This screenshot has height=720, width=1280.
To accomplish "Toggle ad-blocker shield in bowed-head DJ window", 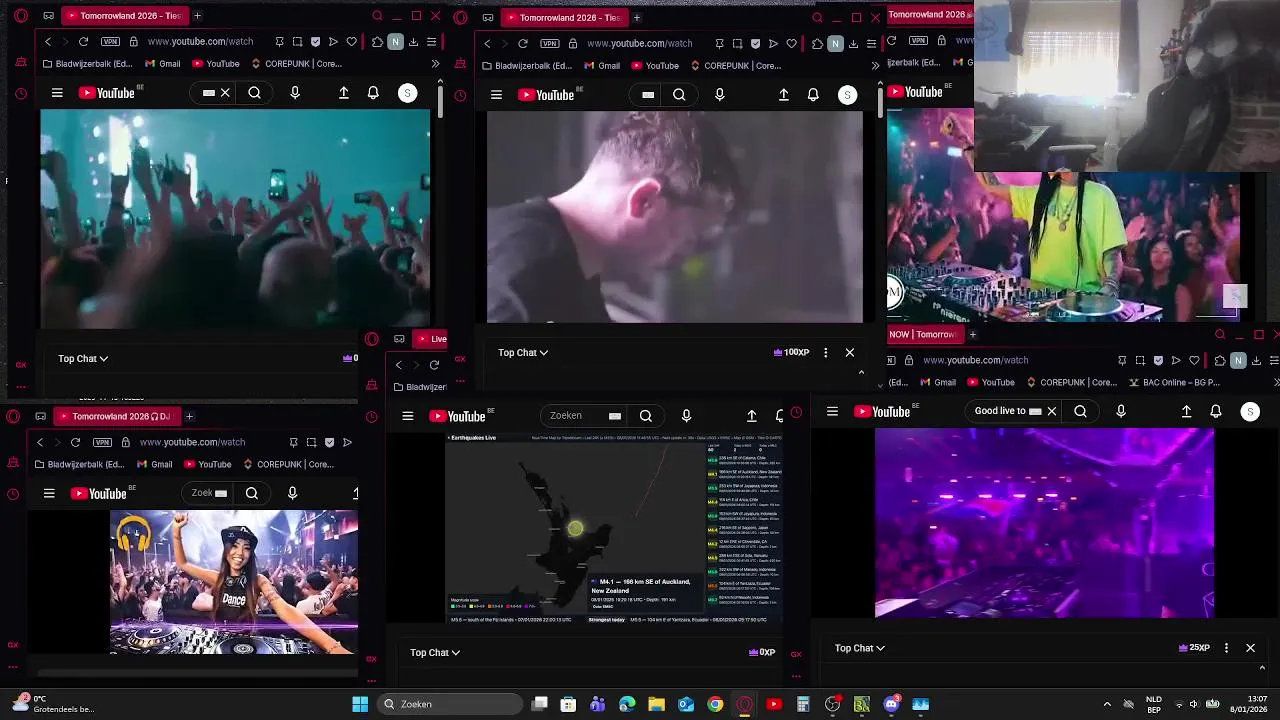I will click(x=755, y=44).
